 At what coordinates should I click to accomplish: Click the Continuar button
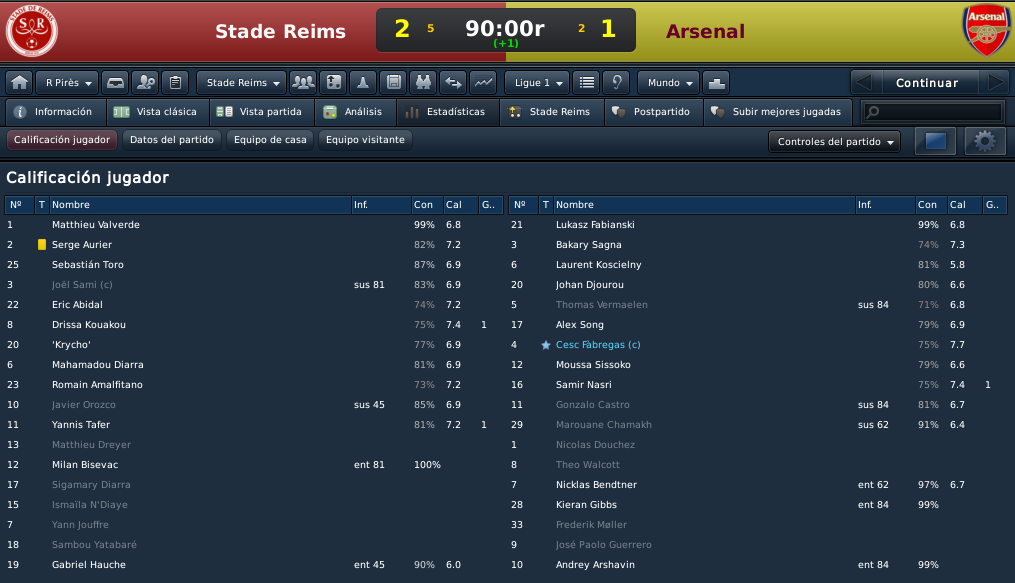point(926,83)
